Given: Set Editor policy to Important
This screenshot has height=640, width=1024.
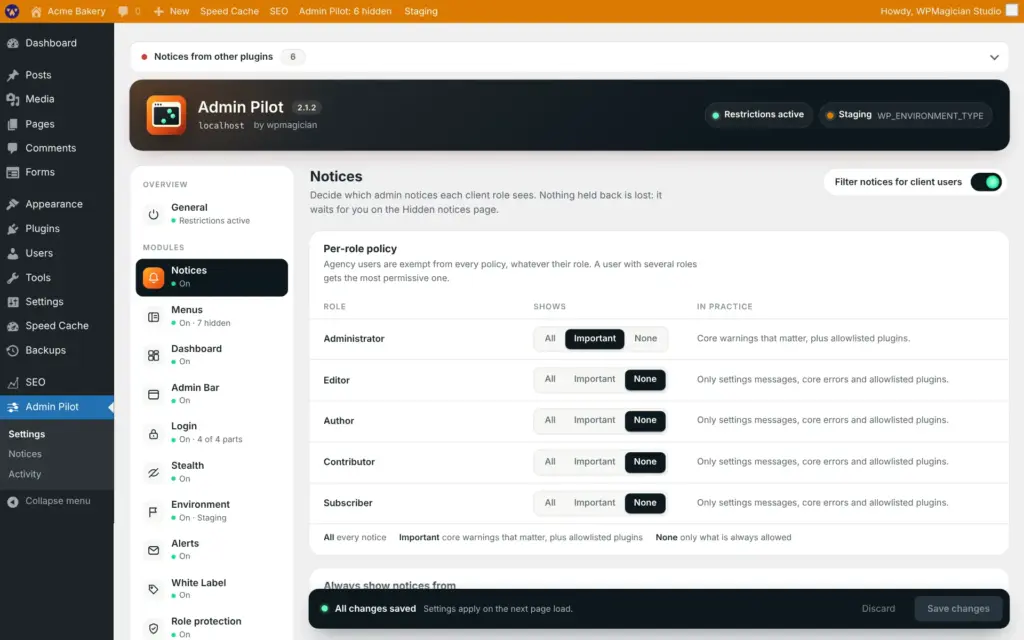Looking at the screenshot, I should pyautogui.click(x=594, y=379).
